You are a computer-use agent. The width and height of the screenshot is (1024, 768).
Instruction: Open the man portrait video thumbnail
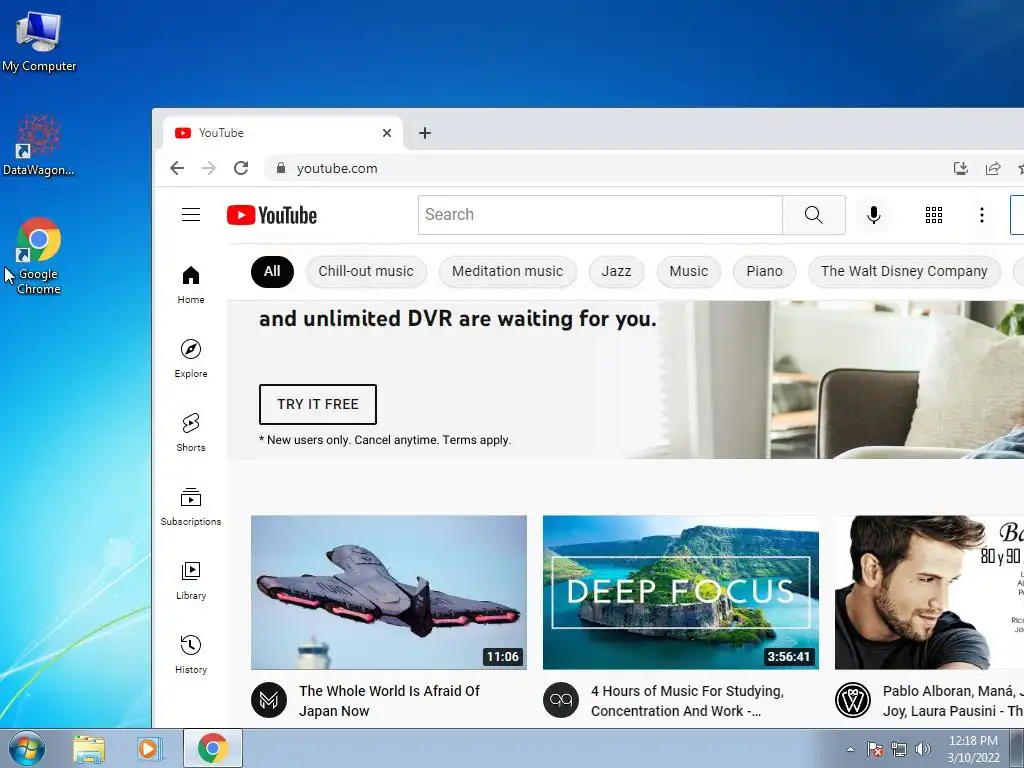pos(929,592)
